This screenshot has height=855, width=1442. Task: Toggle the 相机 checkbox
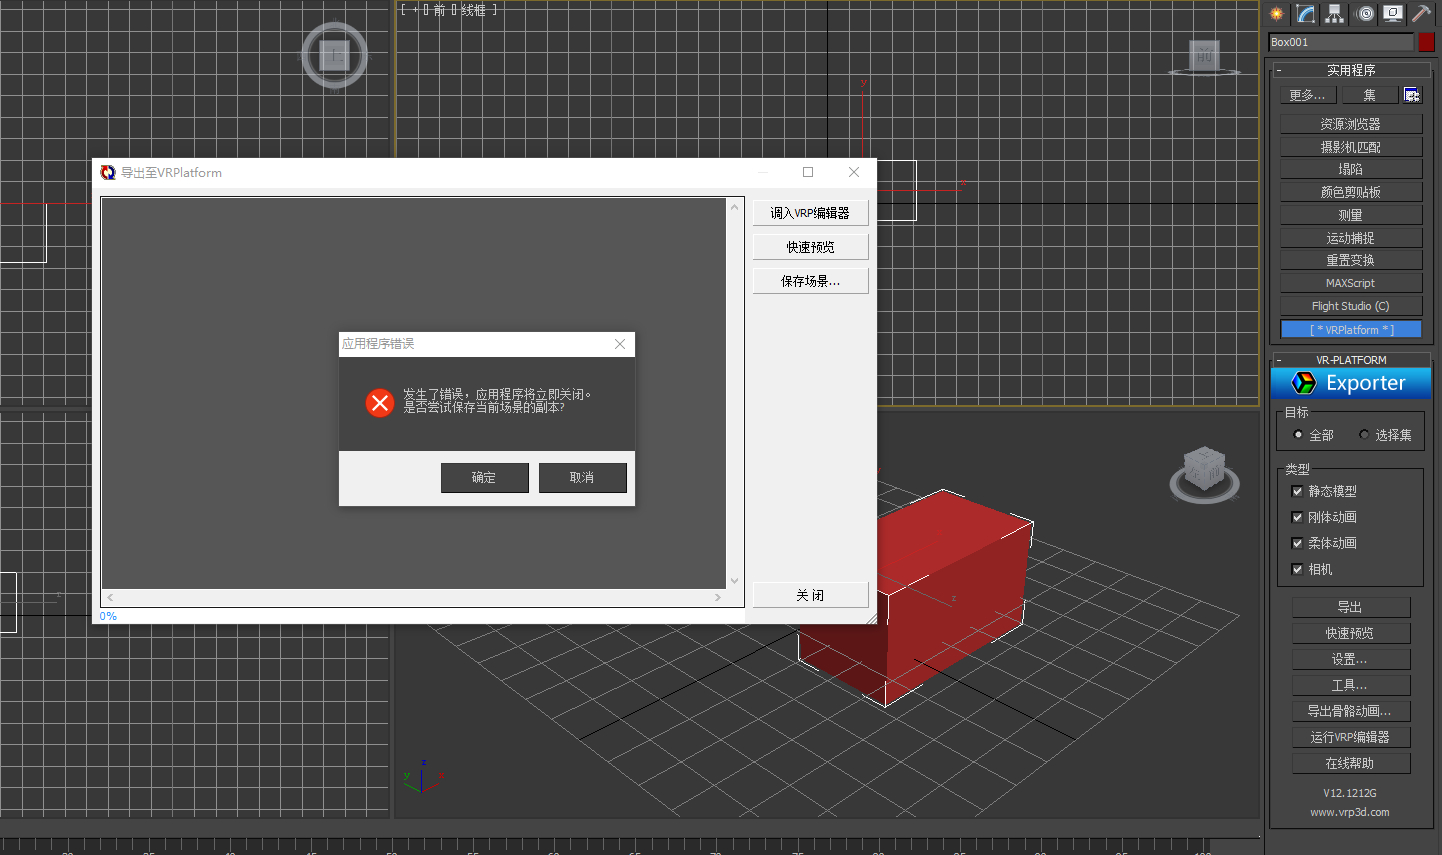pos(1297,569)
